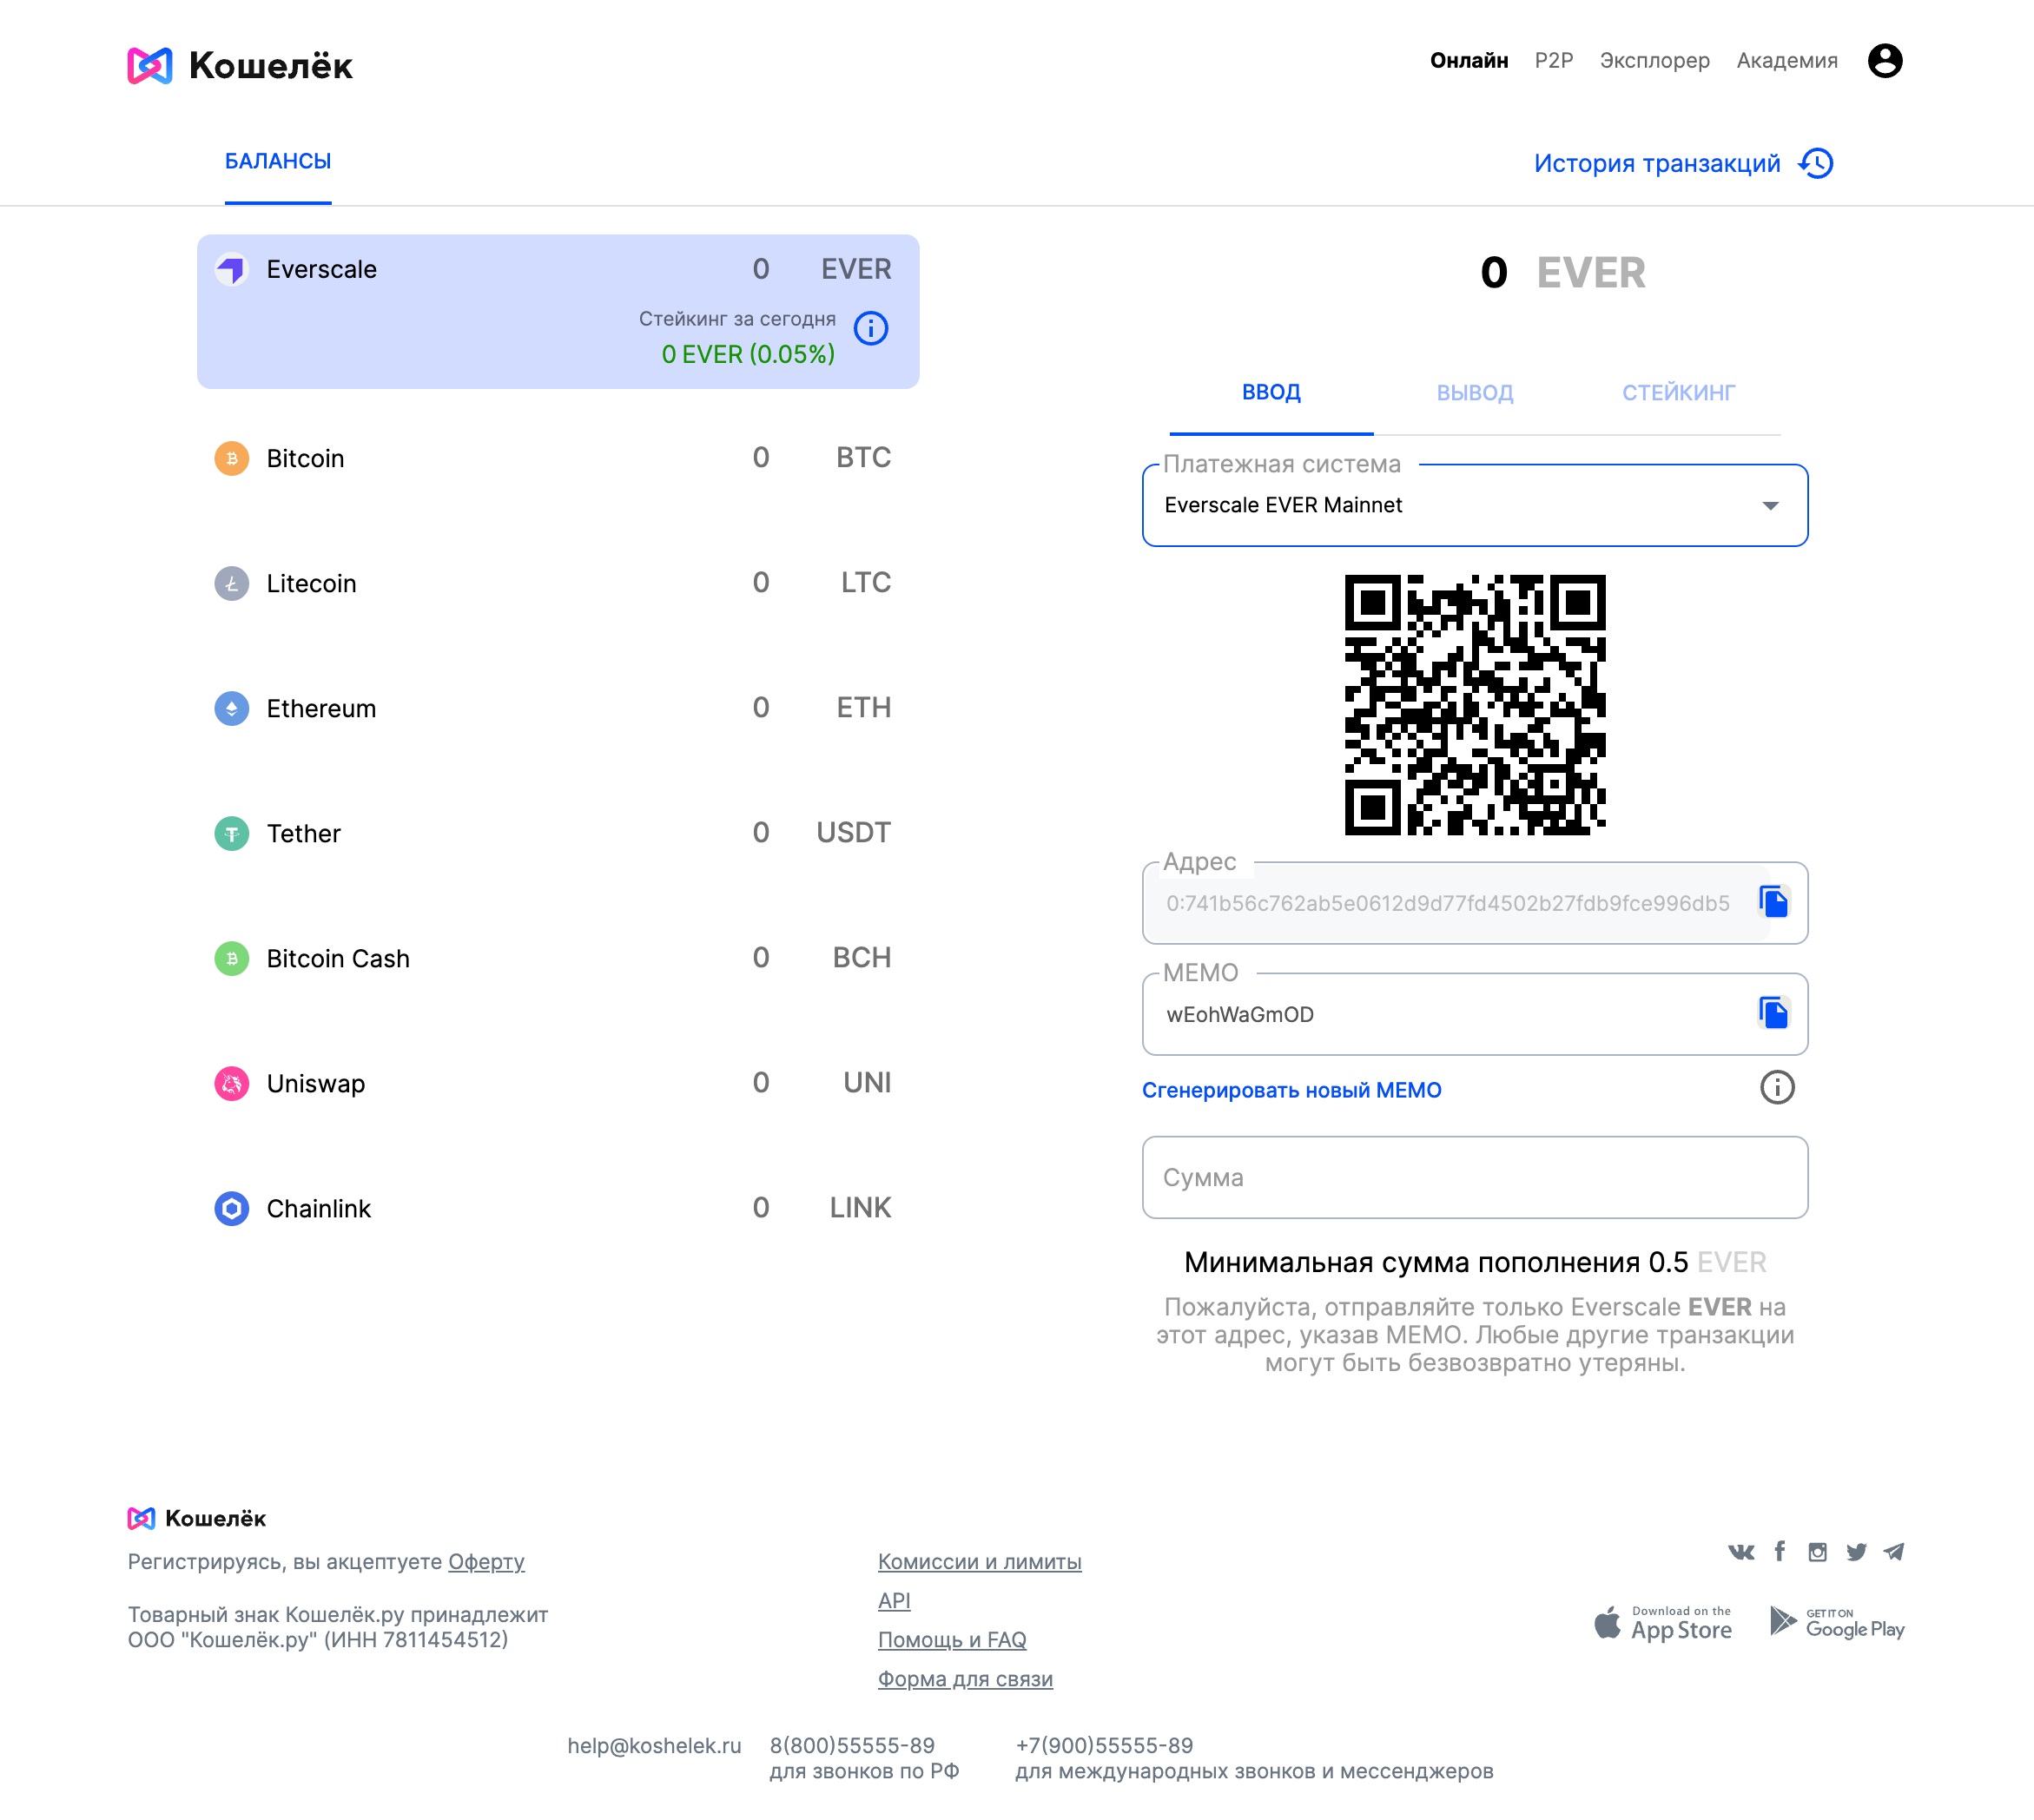The width and height of the screenshot is (2034, 1820).
Task: Open the VK social icon in footer
Action: pos(1740,1551)
